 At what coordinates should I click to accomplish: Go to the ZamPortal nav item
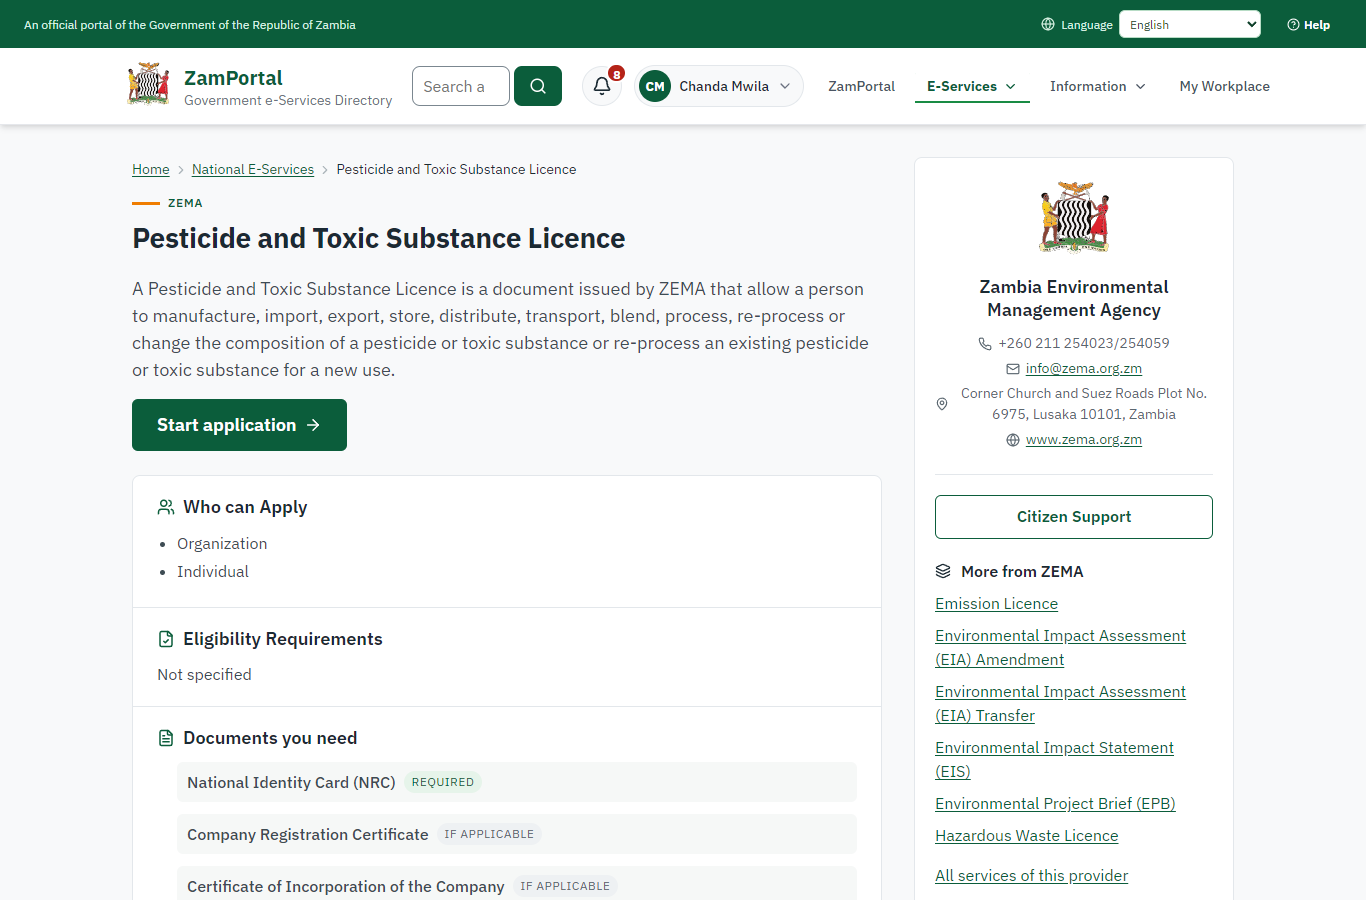pyautogui.click(x=861, y=87)
